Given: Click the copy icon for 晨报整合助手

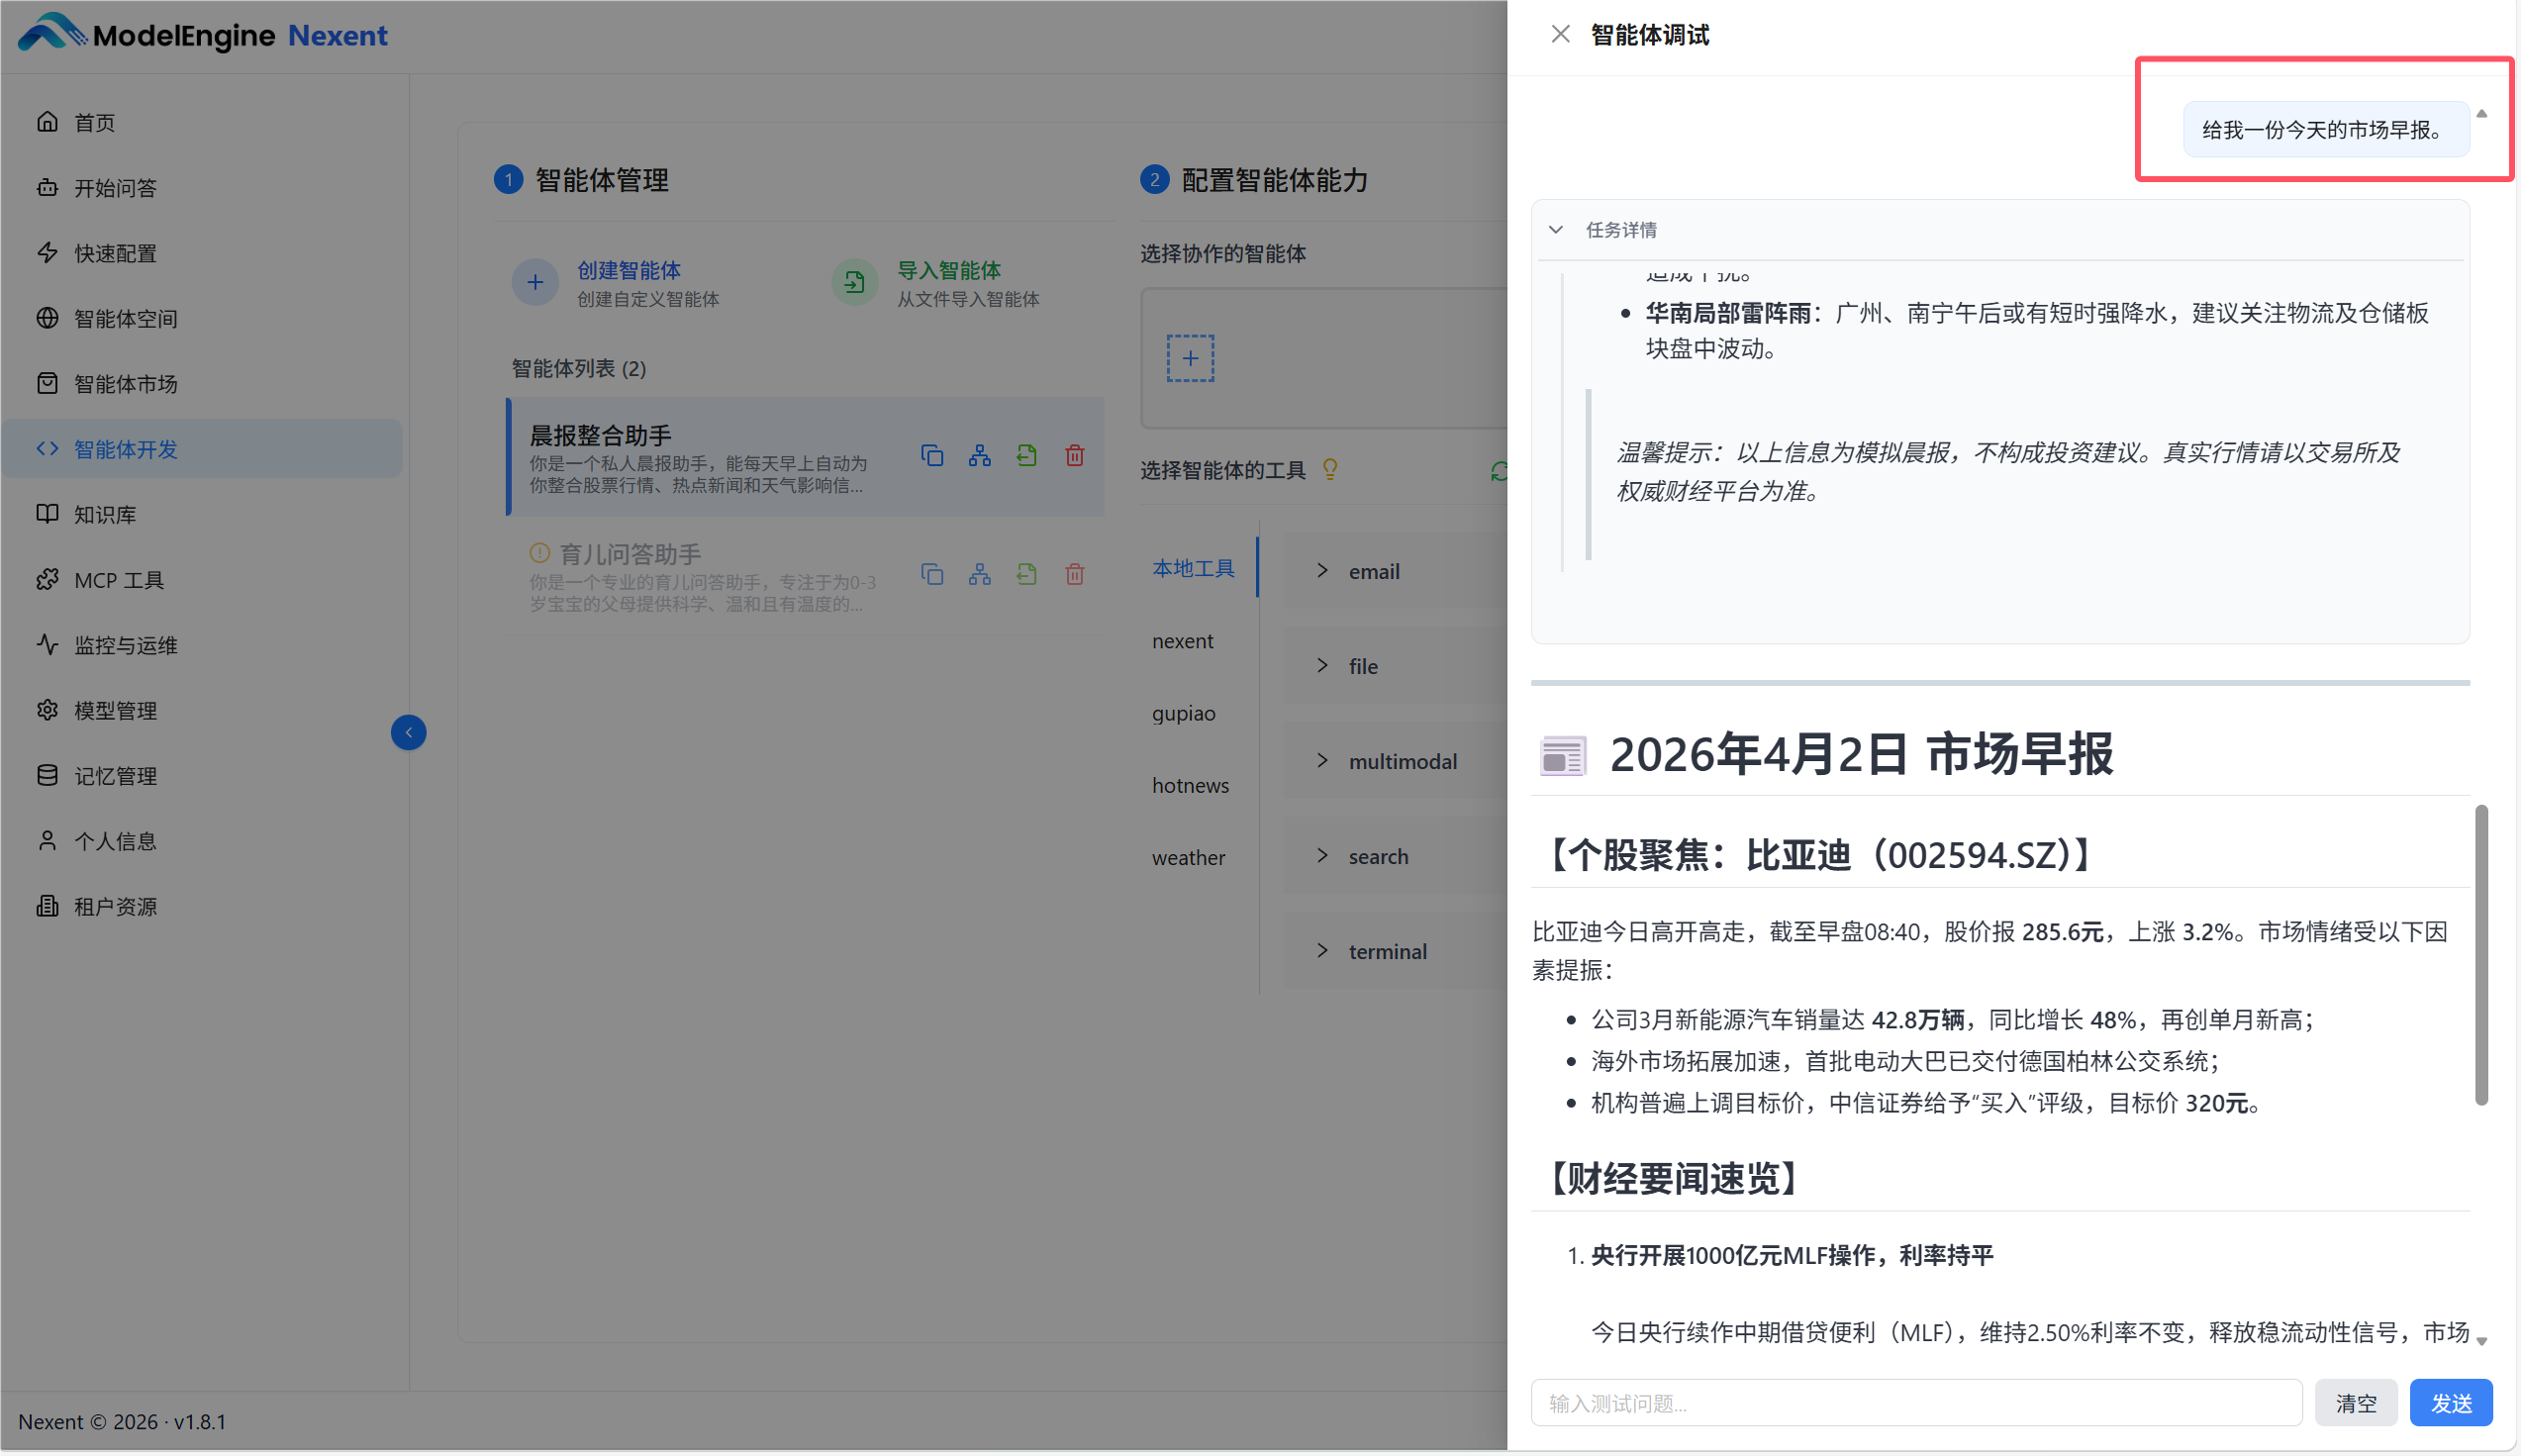Looking at the screenshot, I should point(932,456).
